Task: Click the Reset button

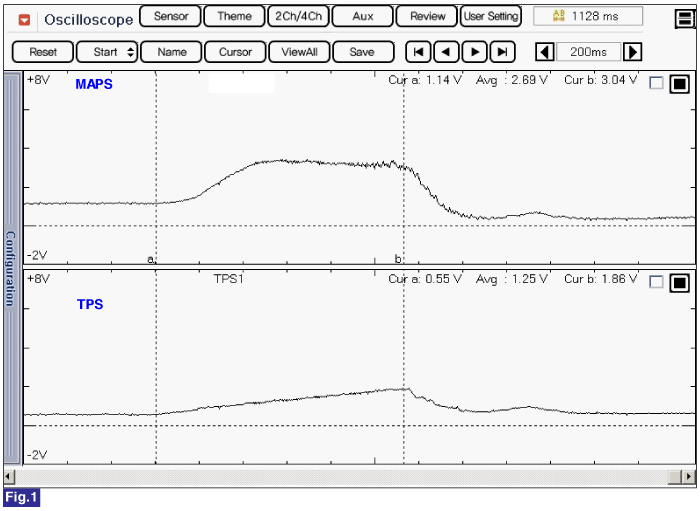Action: [x=43, y=52]
